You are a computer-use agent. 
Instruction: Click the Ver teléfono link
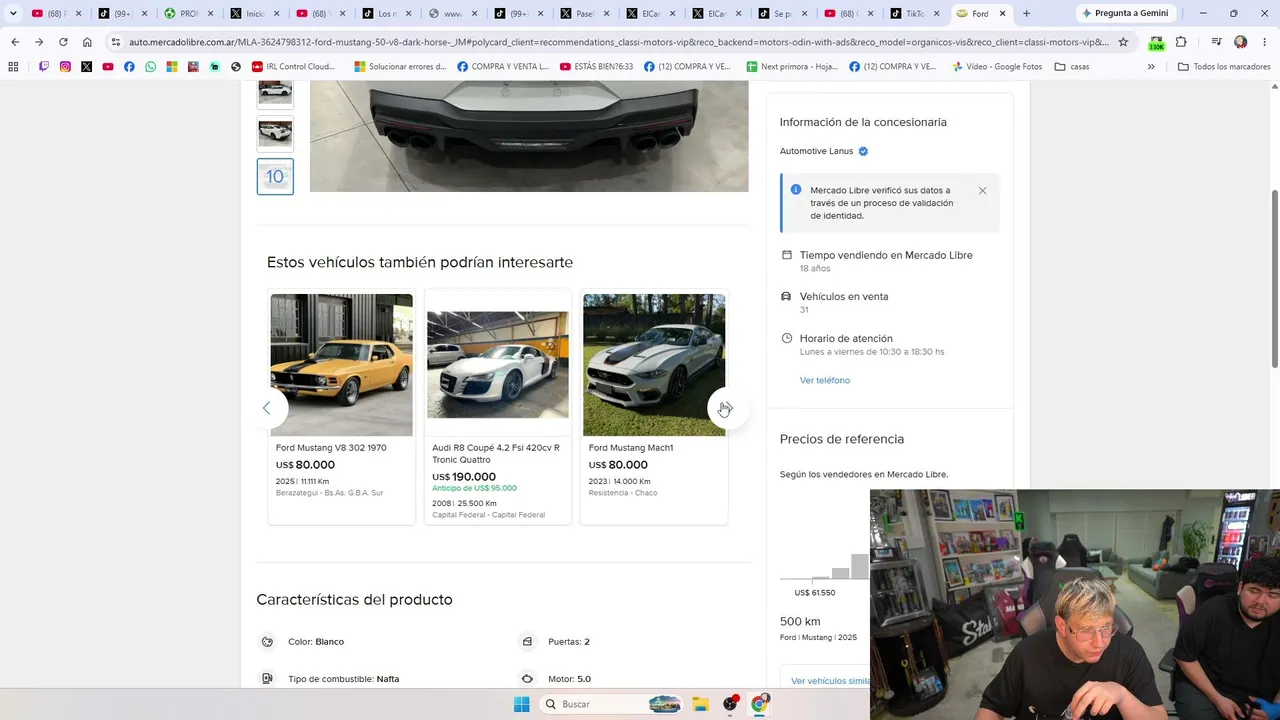825,380
